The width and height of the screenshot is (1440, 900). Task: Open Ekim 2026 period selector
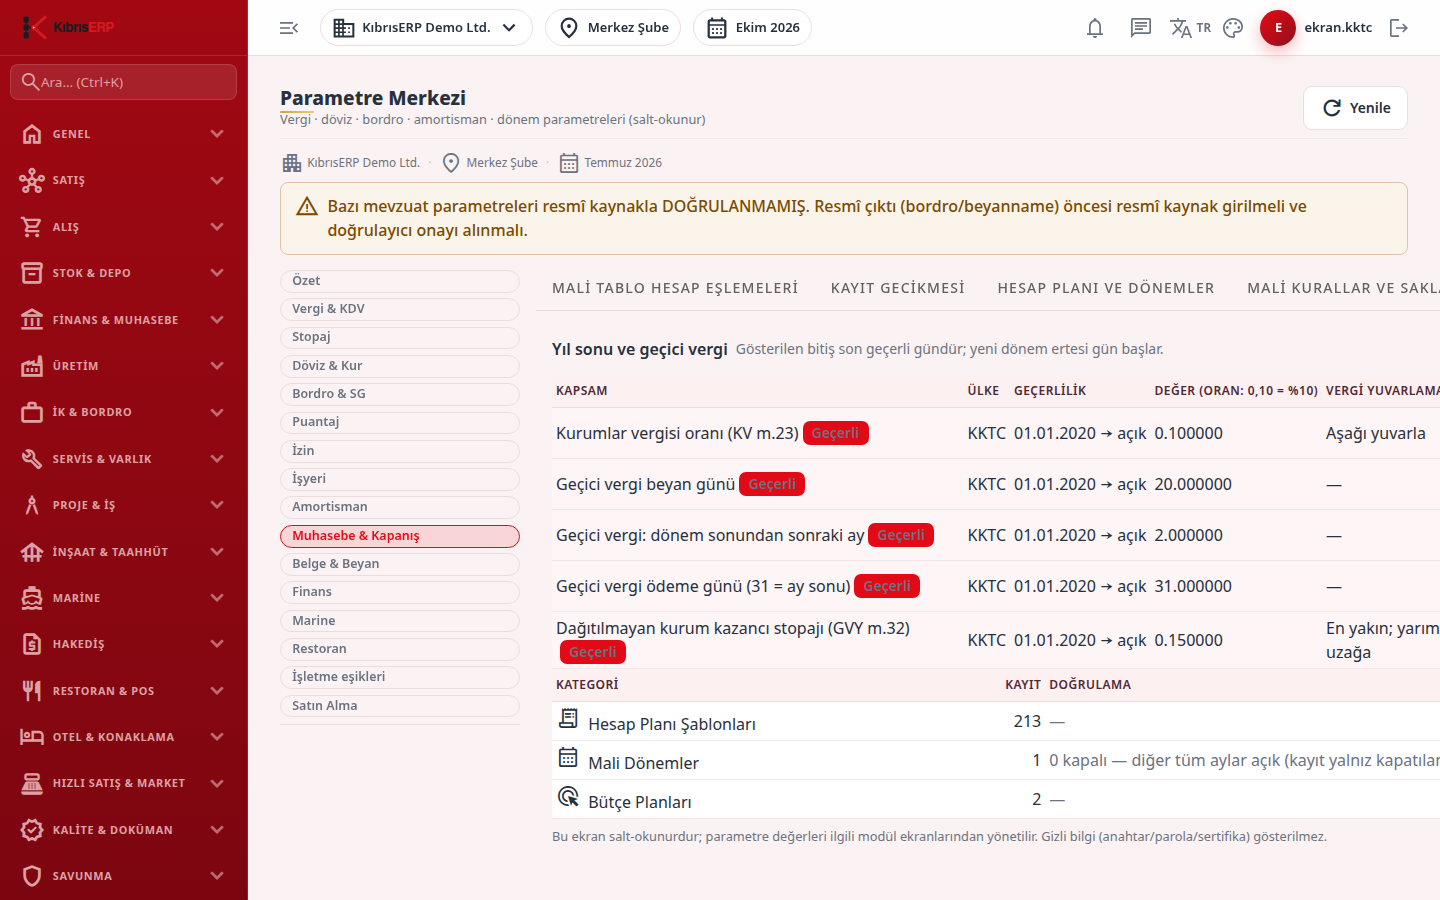tap(752, 28)
